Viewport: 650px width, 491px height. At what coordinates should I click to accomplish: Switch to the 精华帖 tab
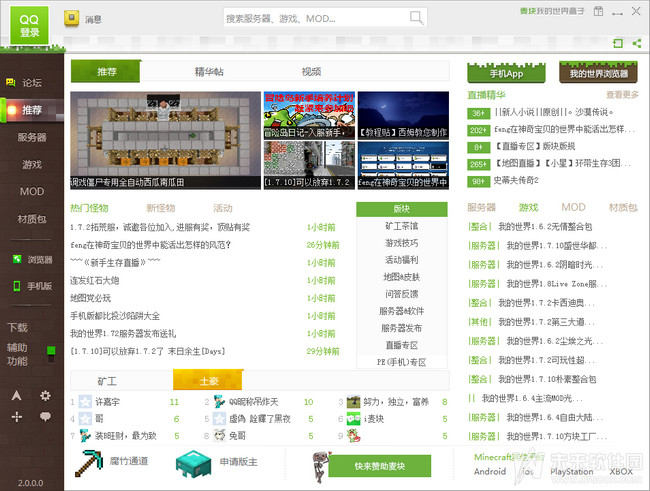coord(209,72)
